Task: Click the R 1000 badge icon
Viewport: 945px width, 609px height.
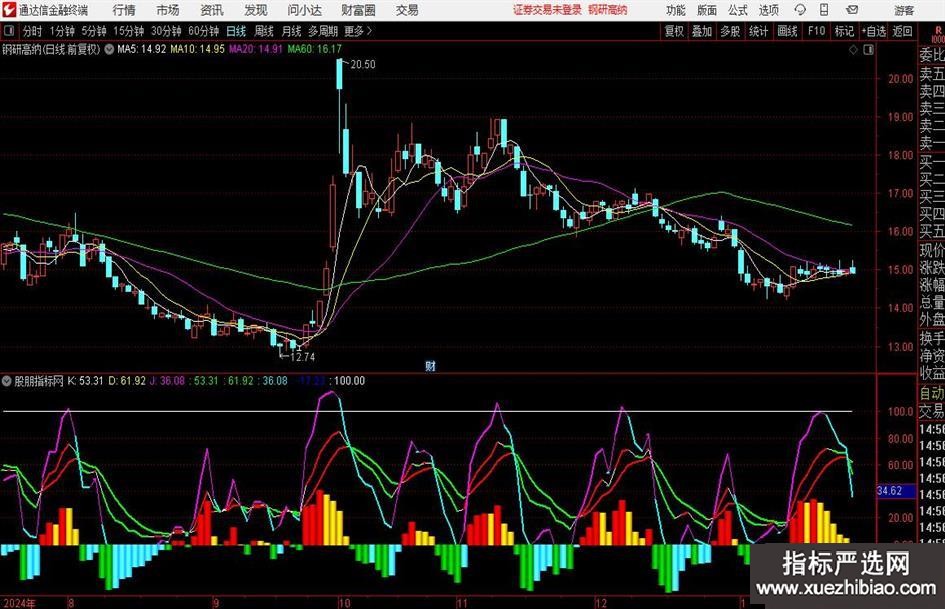Action: click(938, 34)
